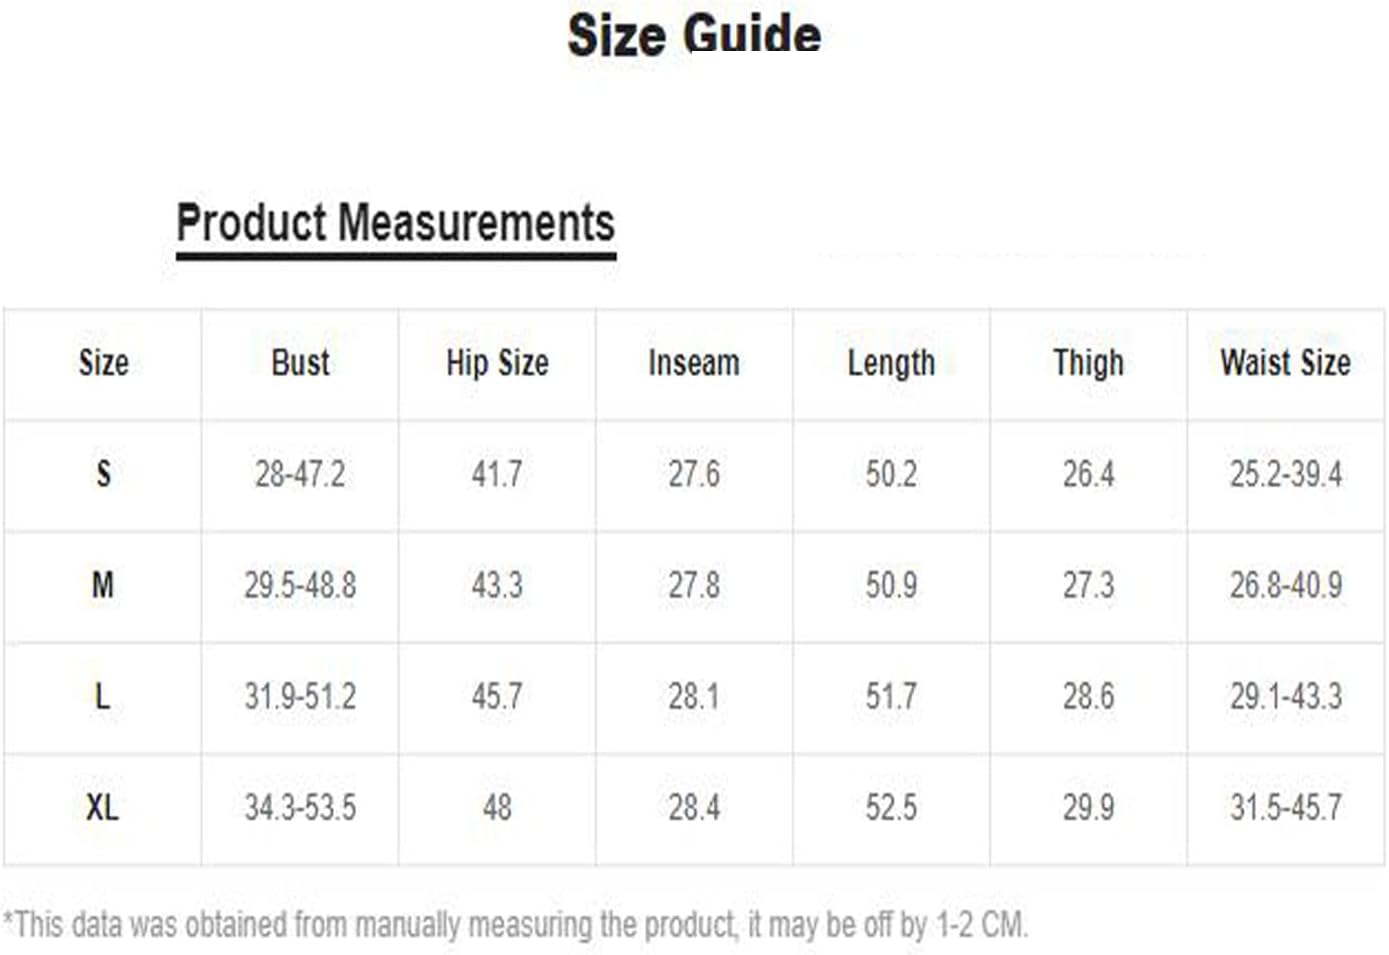Click length value 52.5 in XL row

coord(891,806)
